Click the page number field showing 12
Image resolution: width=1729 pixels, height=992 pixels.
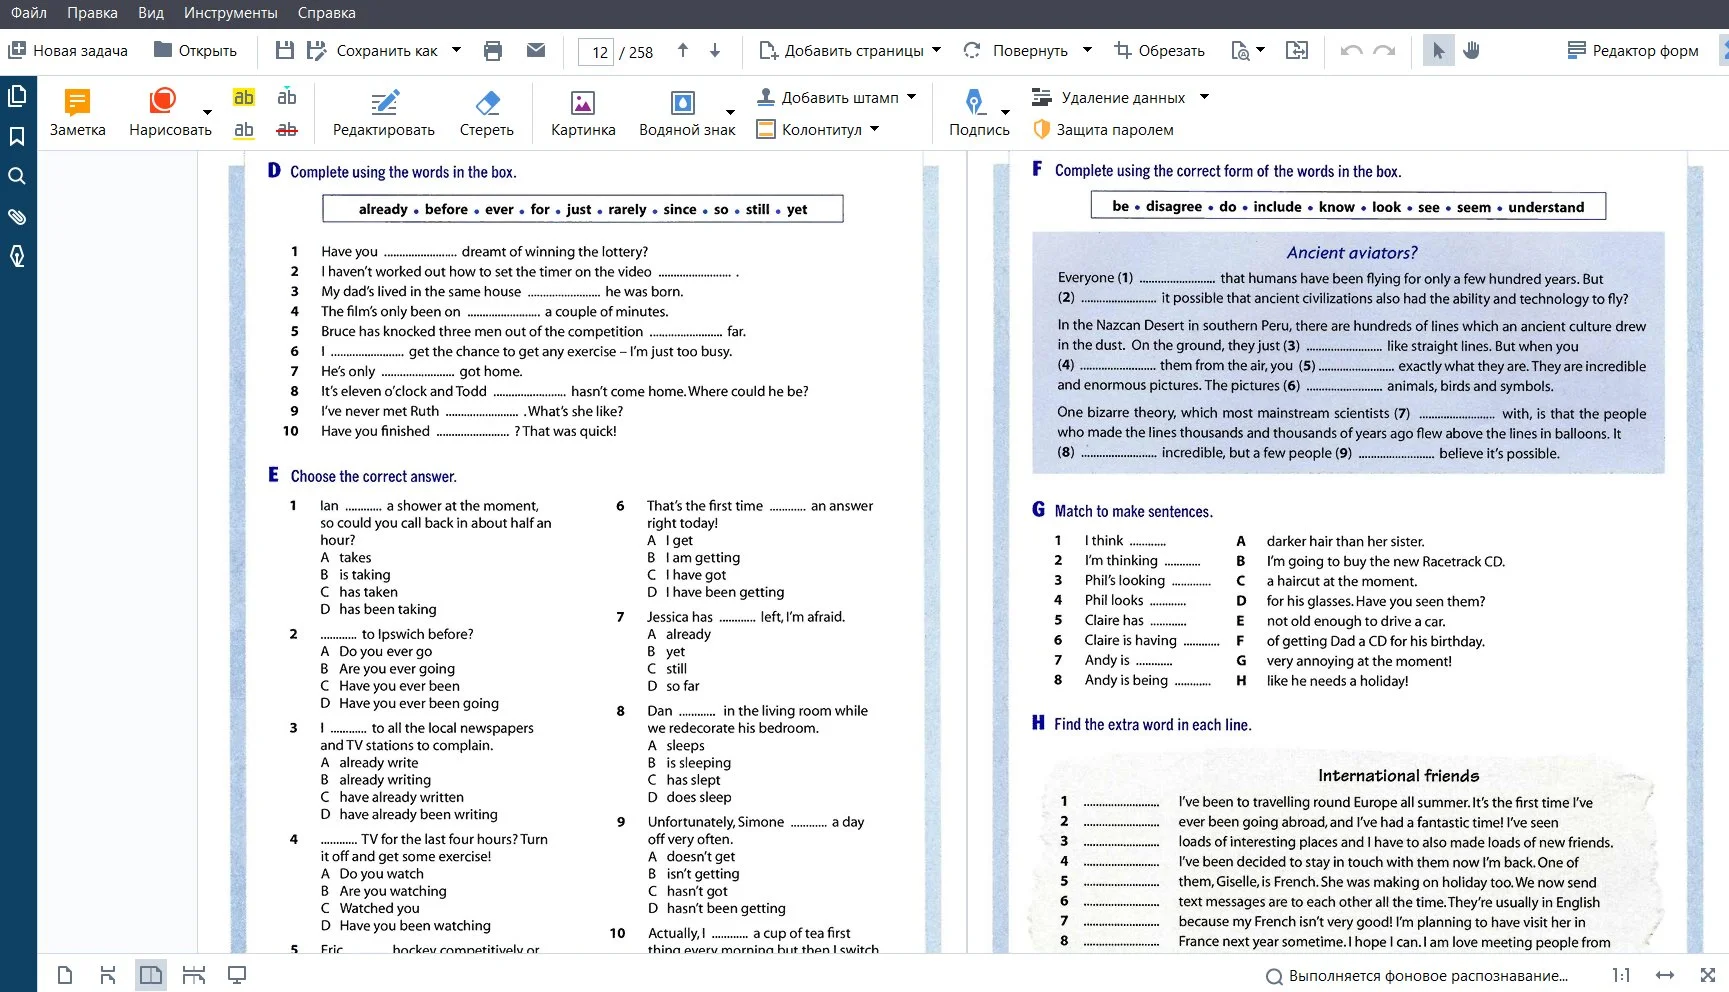point(597,51)
